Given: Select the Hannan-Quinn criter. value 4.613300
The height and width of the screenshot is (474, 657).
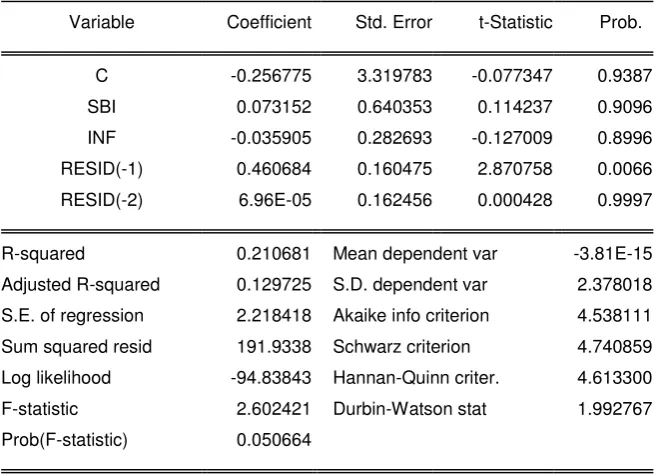Looking at the screenshot, I should [615, 378].
